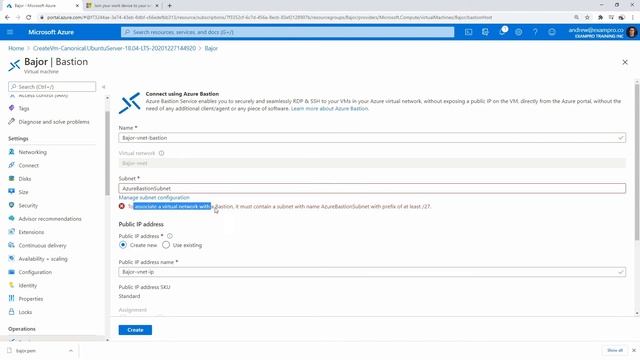Select the Create new public IP radio

[123, 245]
